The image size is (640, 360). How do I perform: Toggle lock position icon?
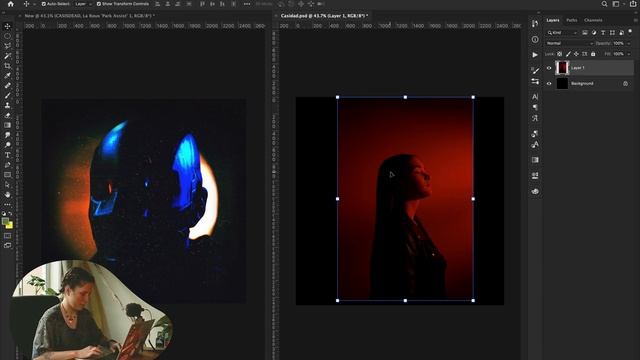pyautogui.click(x=576, y=54)
